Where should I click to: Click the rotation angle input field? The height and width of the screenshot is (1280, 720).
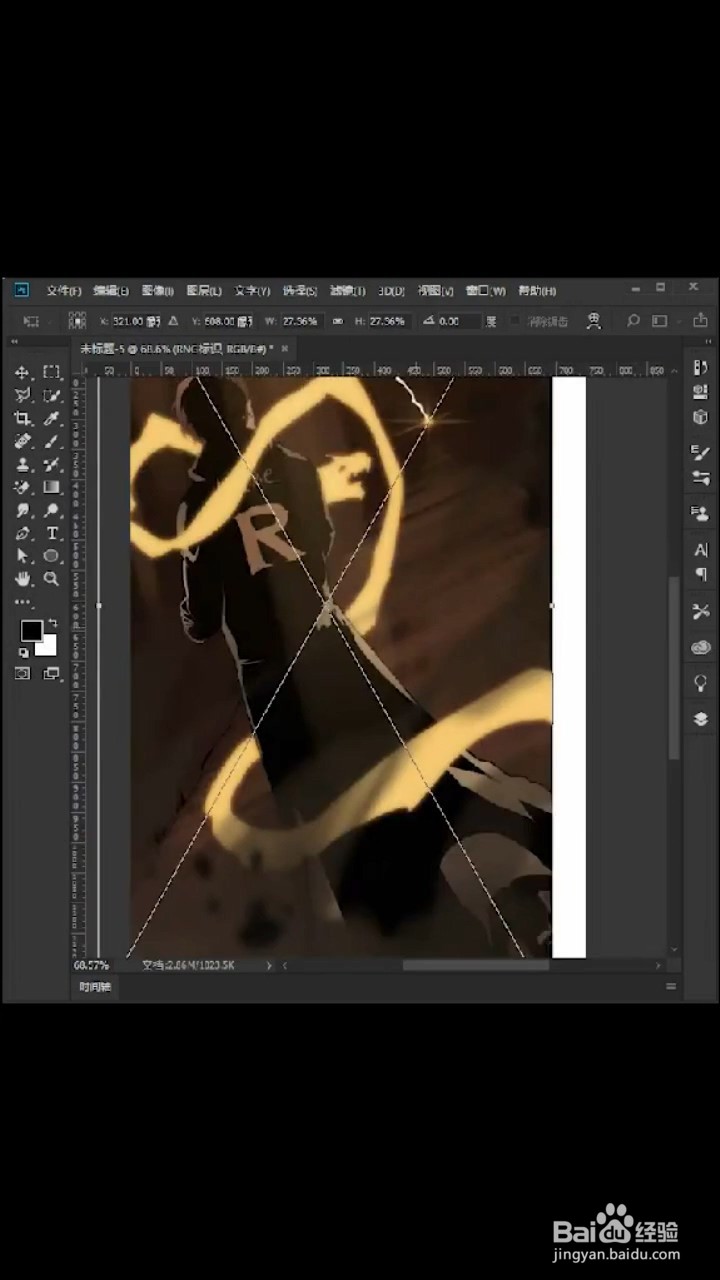point(459,321)
